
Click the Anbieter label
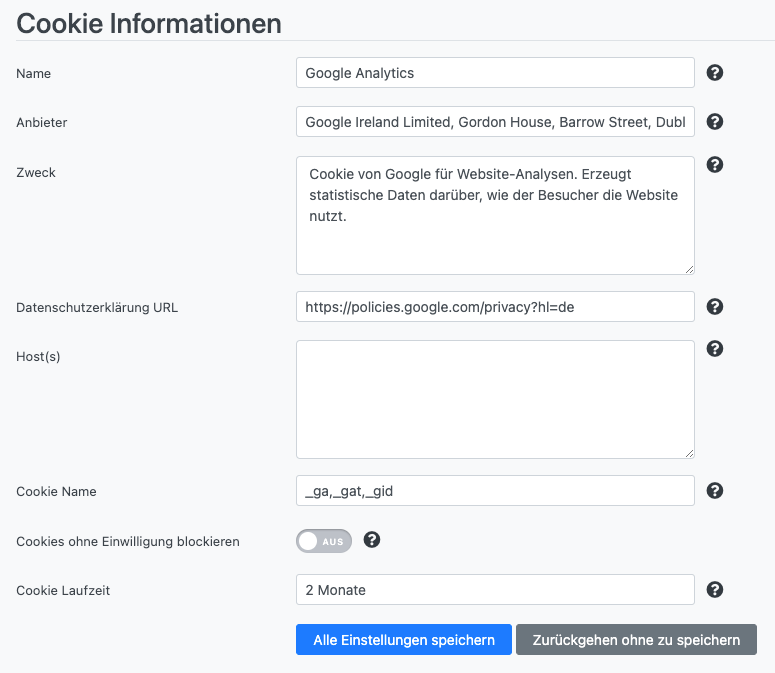click(42, 123)
